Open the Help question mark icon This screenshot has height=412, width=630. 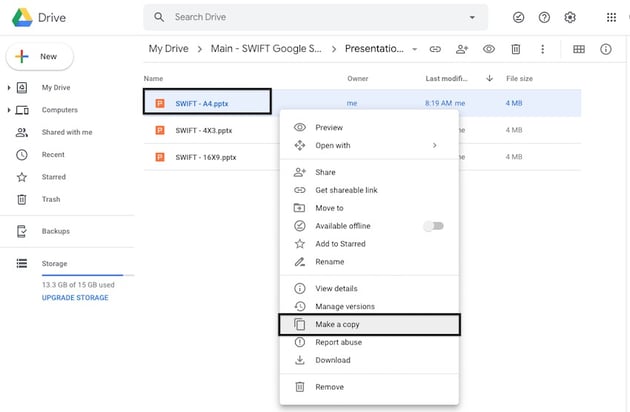pyautogui.click(x=544, y=17)
